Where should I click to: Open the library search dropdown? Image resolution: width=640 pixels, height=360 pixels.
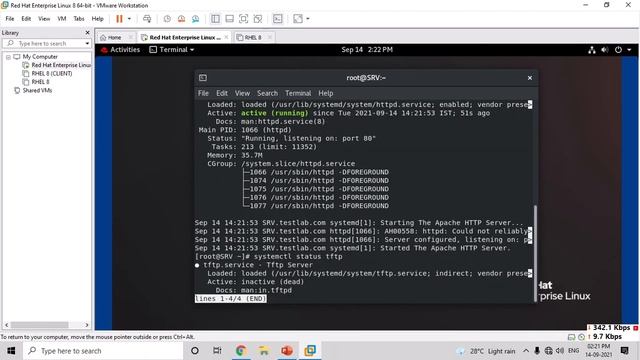[x=87, y=43]
